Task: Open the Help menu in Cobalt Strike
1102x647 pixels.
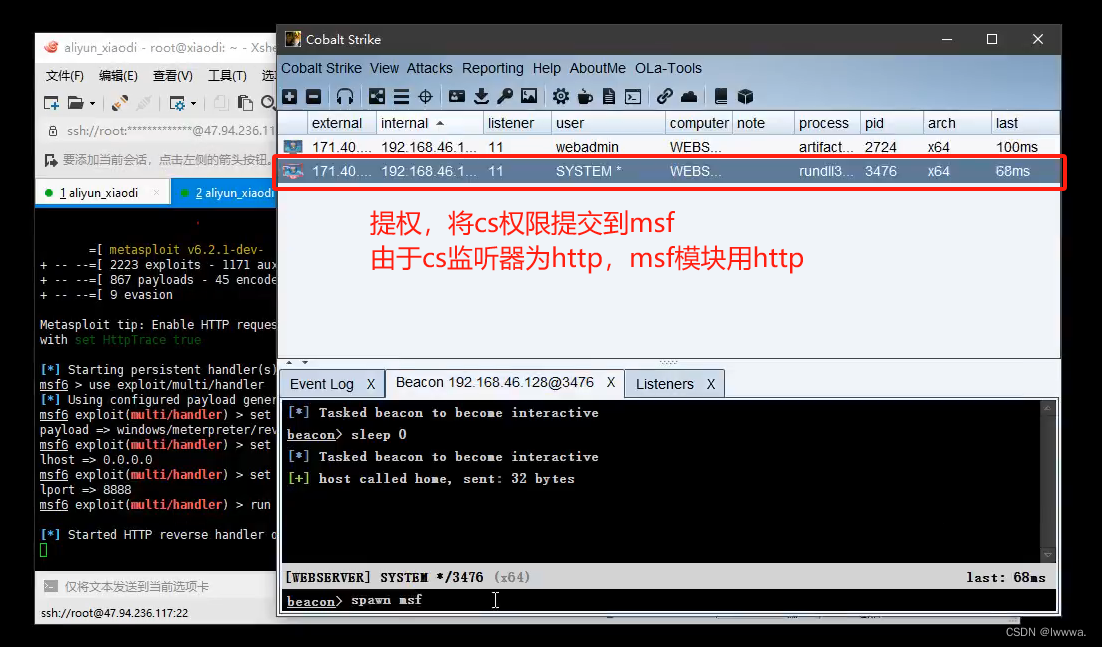Action: [x=547, y=68]
